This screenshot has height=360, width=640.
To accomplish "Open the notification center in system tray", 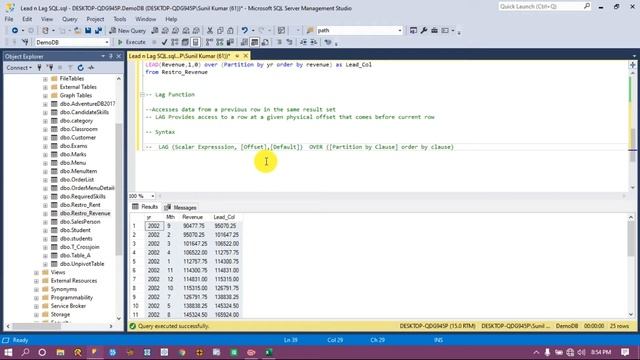I will tap(625, 352).
